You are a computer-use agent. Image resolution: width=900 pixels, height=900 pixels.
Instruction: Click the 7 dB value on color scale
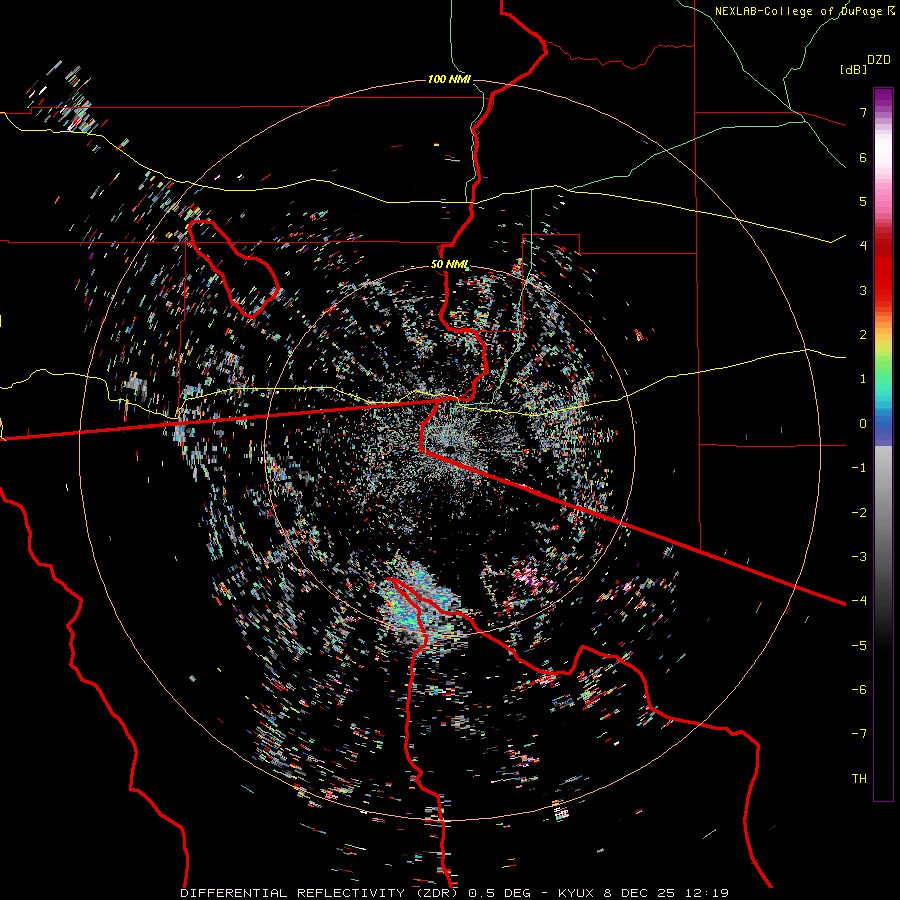pyautogui.click(x=863, y=112)
